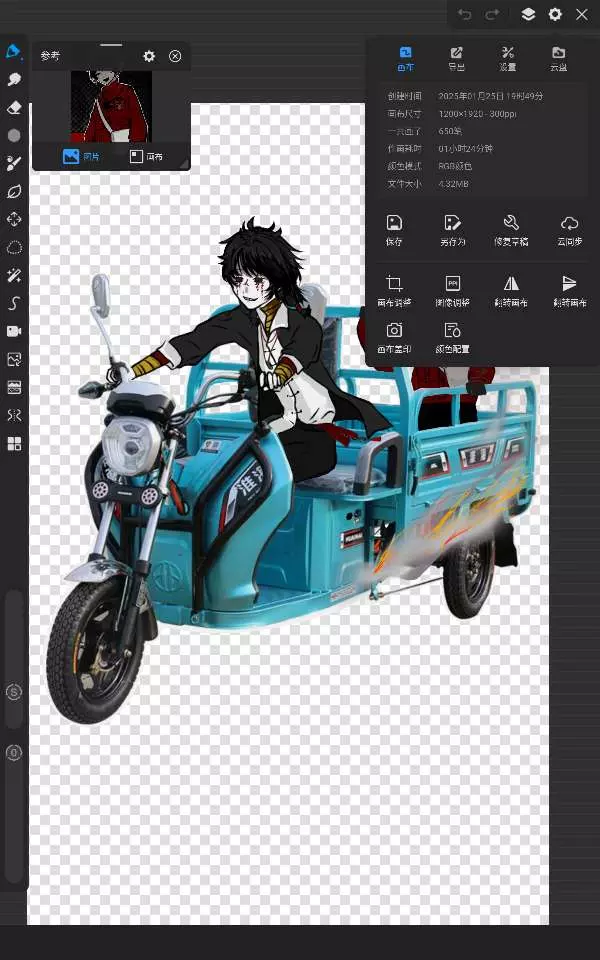Open the 画布 tab
Screen dimensions: 600x960
406,59
